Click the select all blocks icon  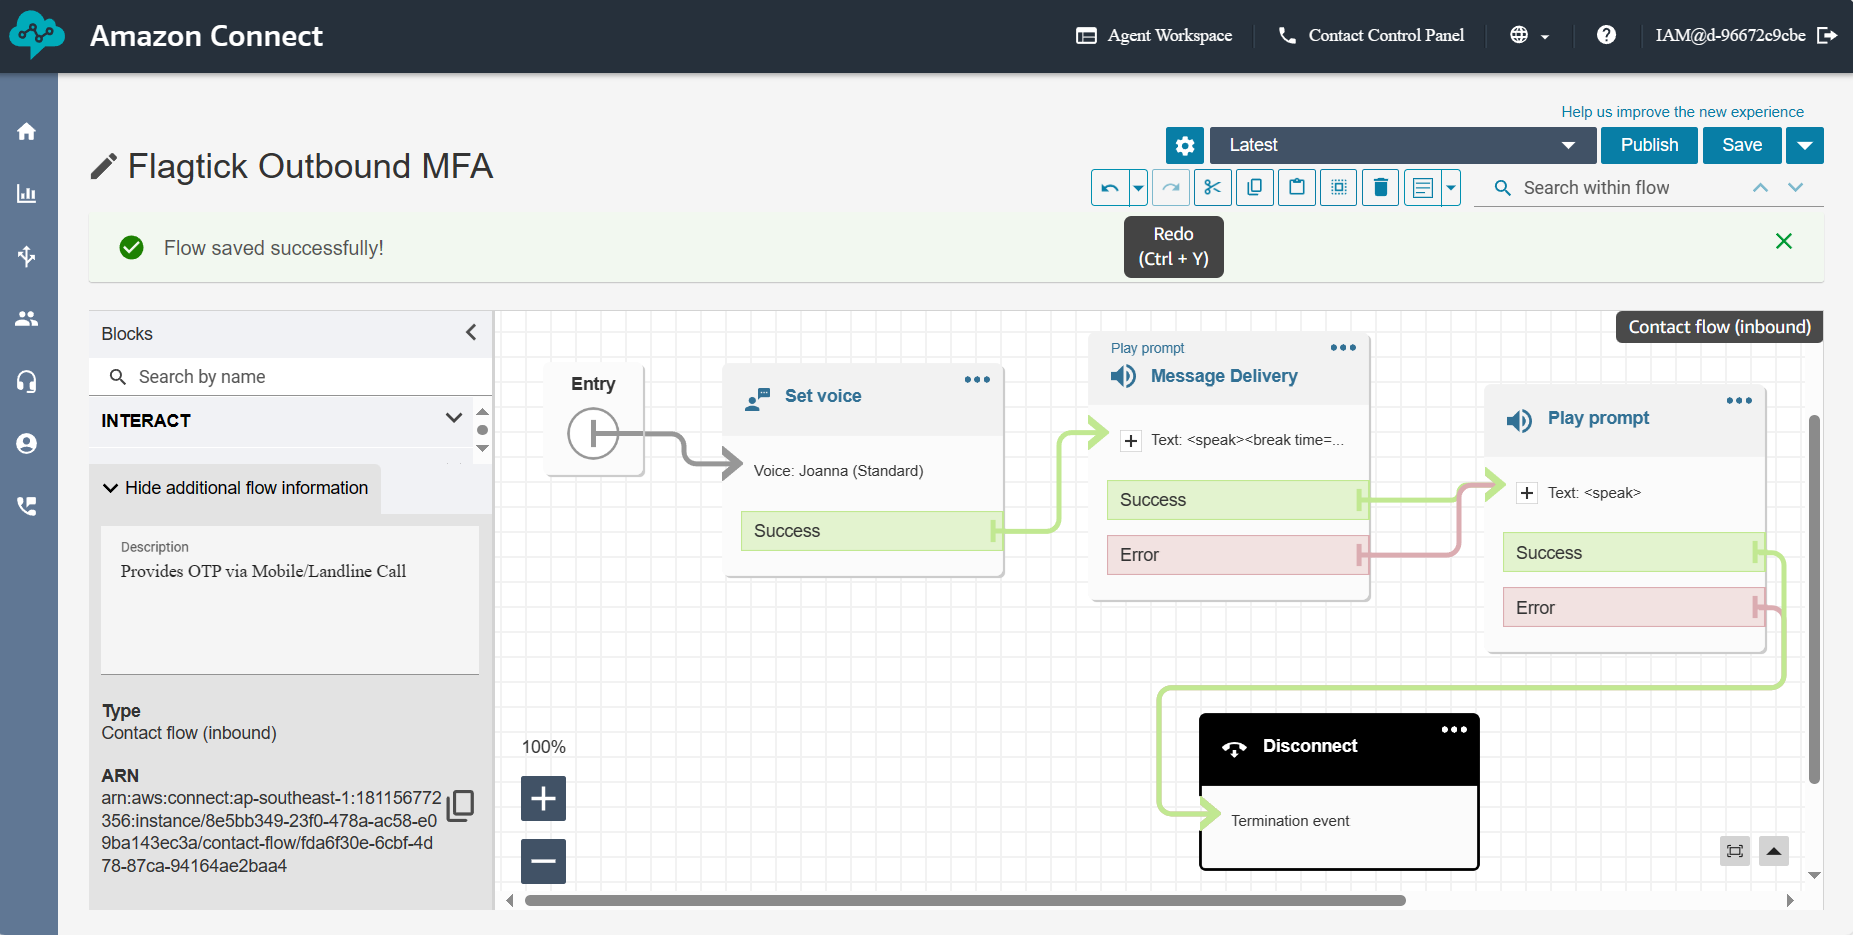pos(1338,188)
